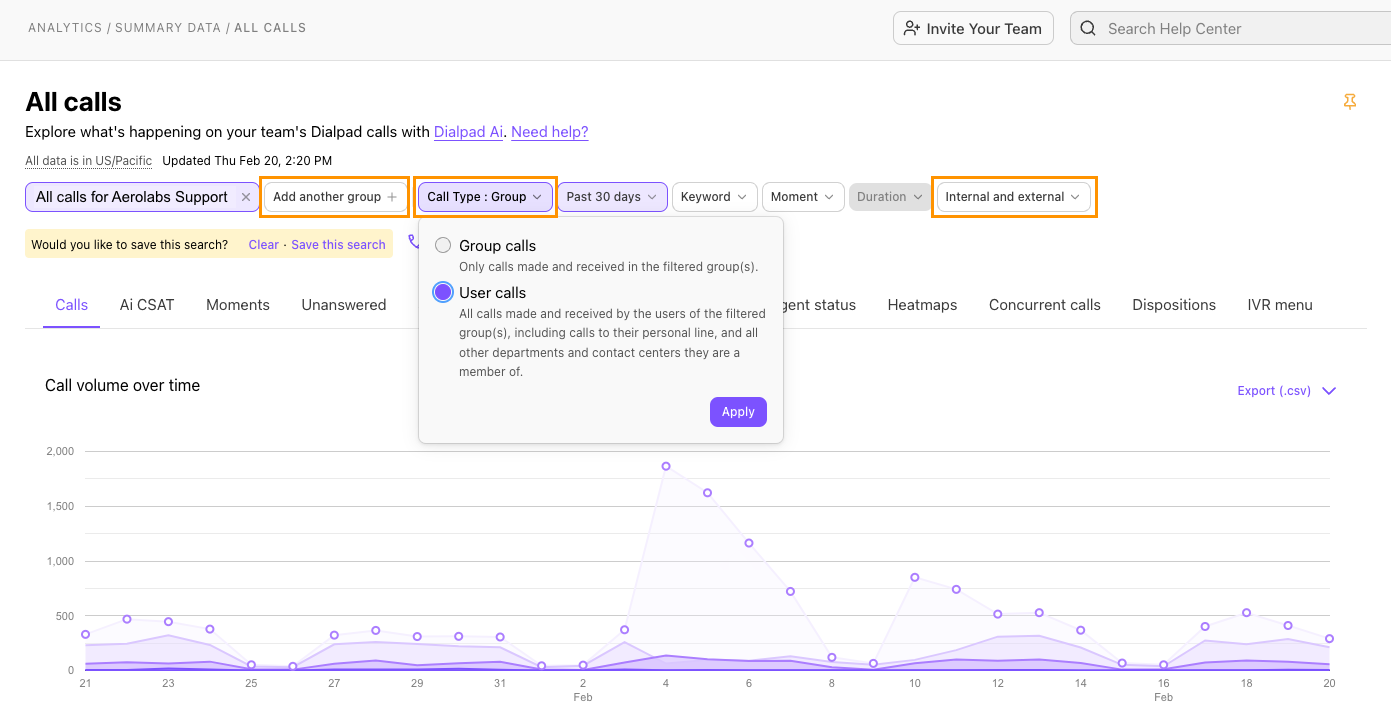
Task: Open the Past 30 days date filter
Action: pyautogui.click(x=612, y=197)
